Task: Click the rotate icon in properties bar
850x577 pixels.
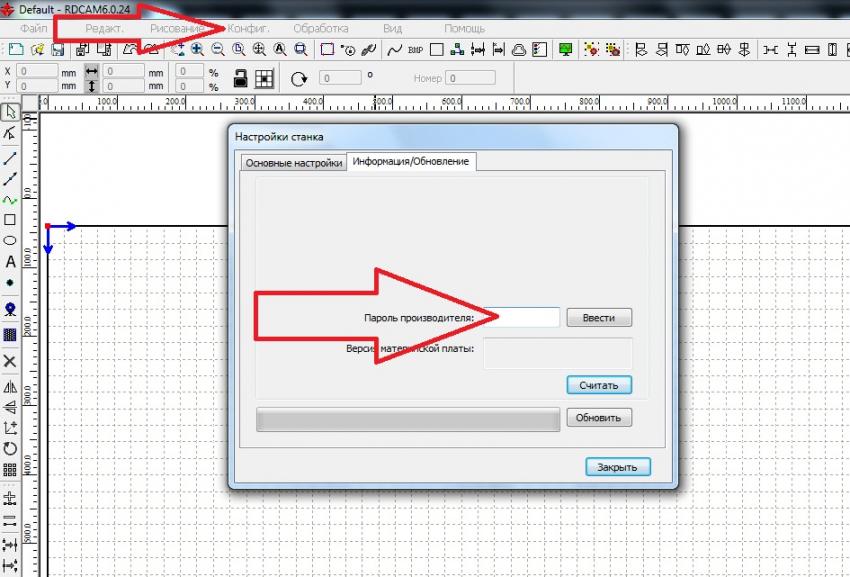Action: pos(298,78)
